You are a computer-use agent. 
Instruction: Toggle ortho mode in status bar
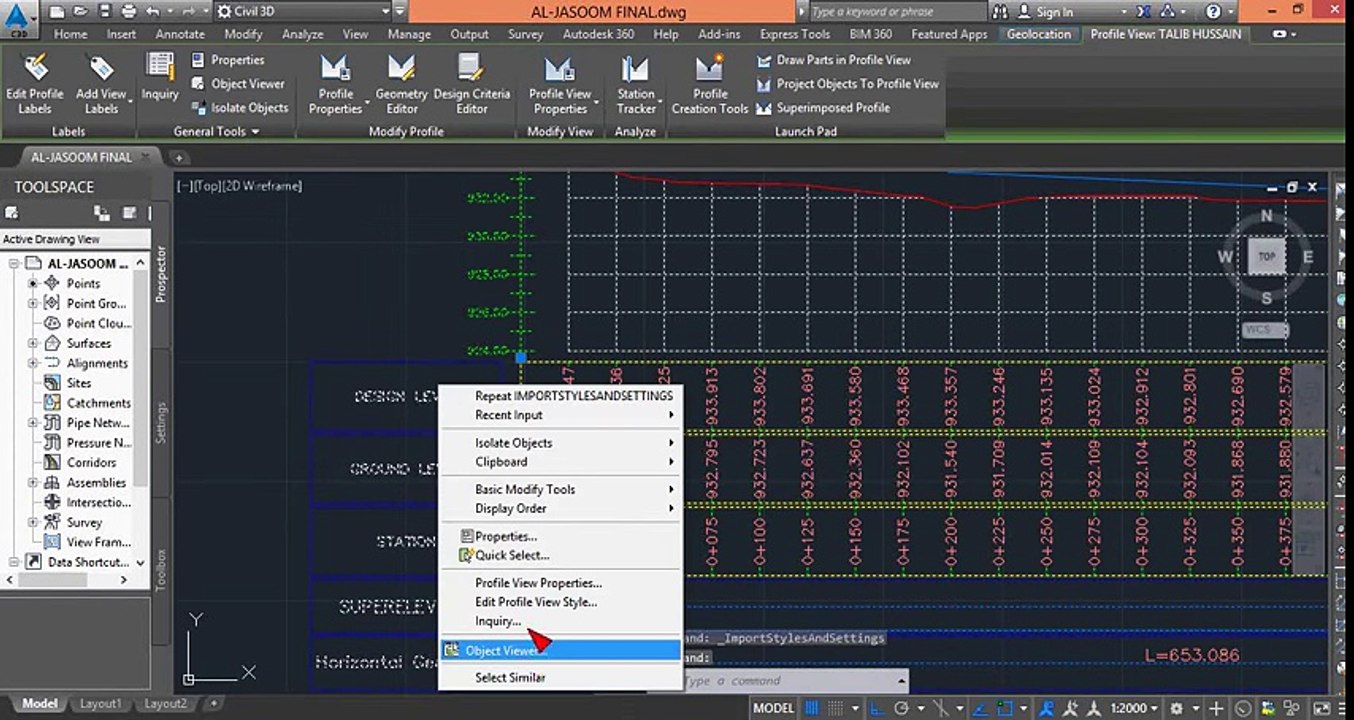pyautogui.click(x=879, y=708)
